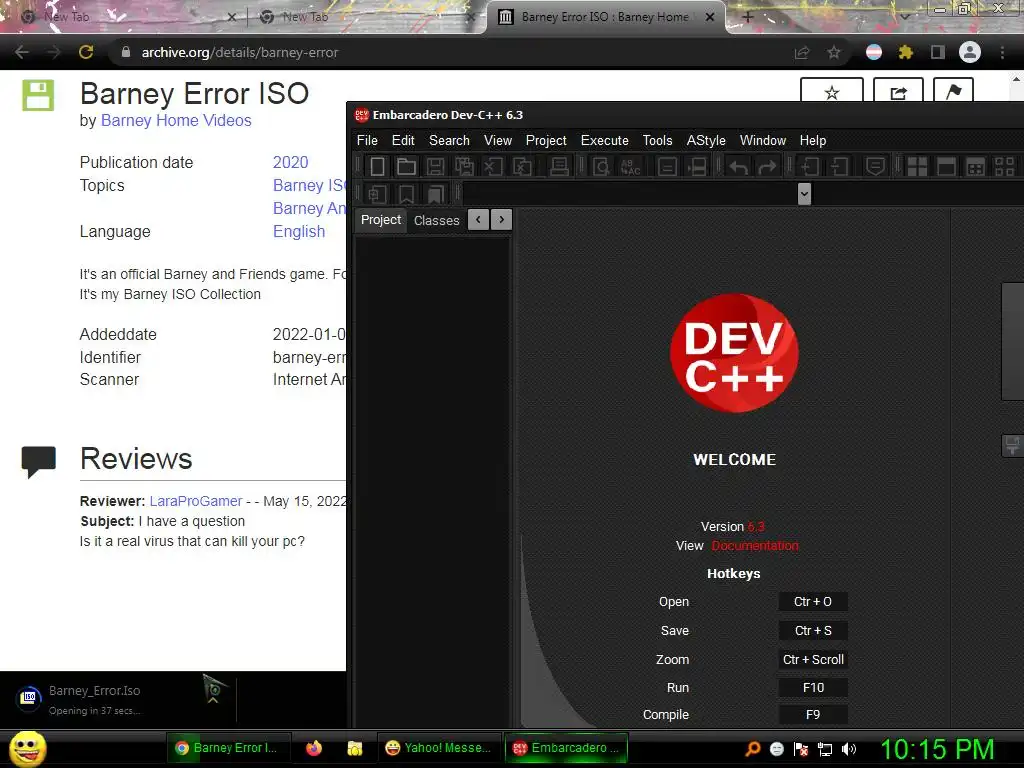
Task: Open Chrome profile avatar menu
Action: pos(970,52)
